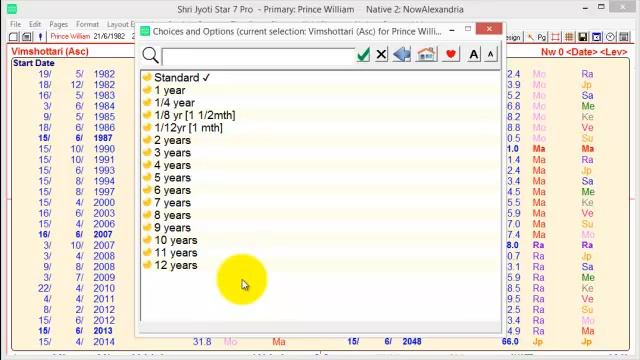Cancel with the black X icon

(381, 54)
